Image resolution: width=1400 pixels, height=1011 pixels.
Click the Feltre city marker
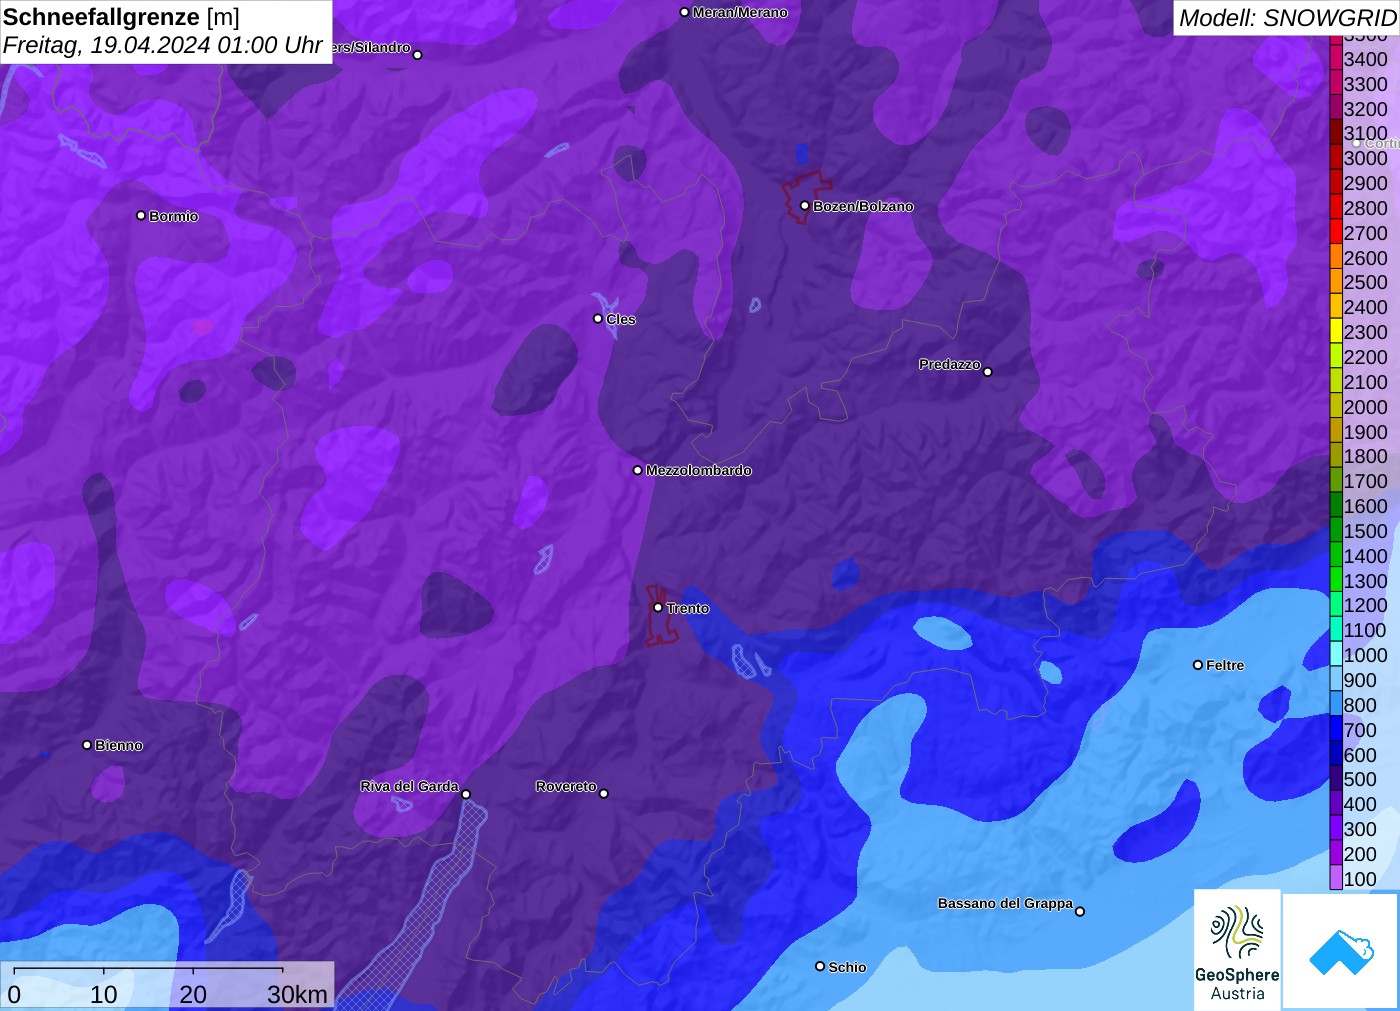click(1198, 665)
